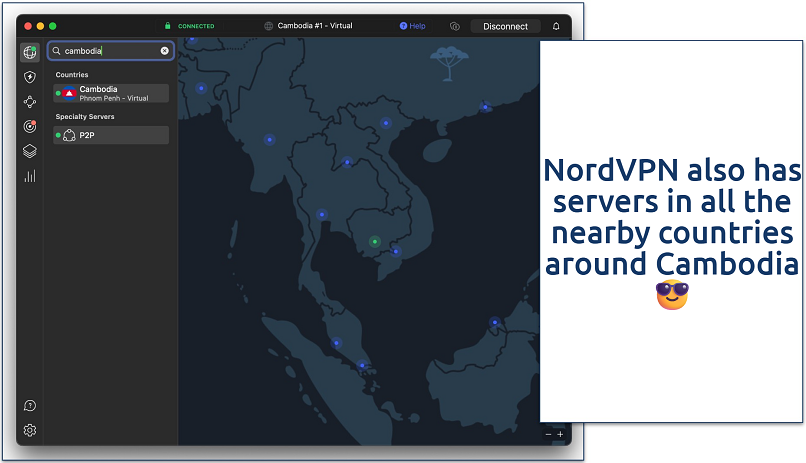Click the Vietnam Ho Chi Minh server dot

[x=395, y=251]
